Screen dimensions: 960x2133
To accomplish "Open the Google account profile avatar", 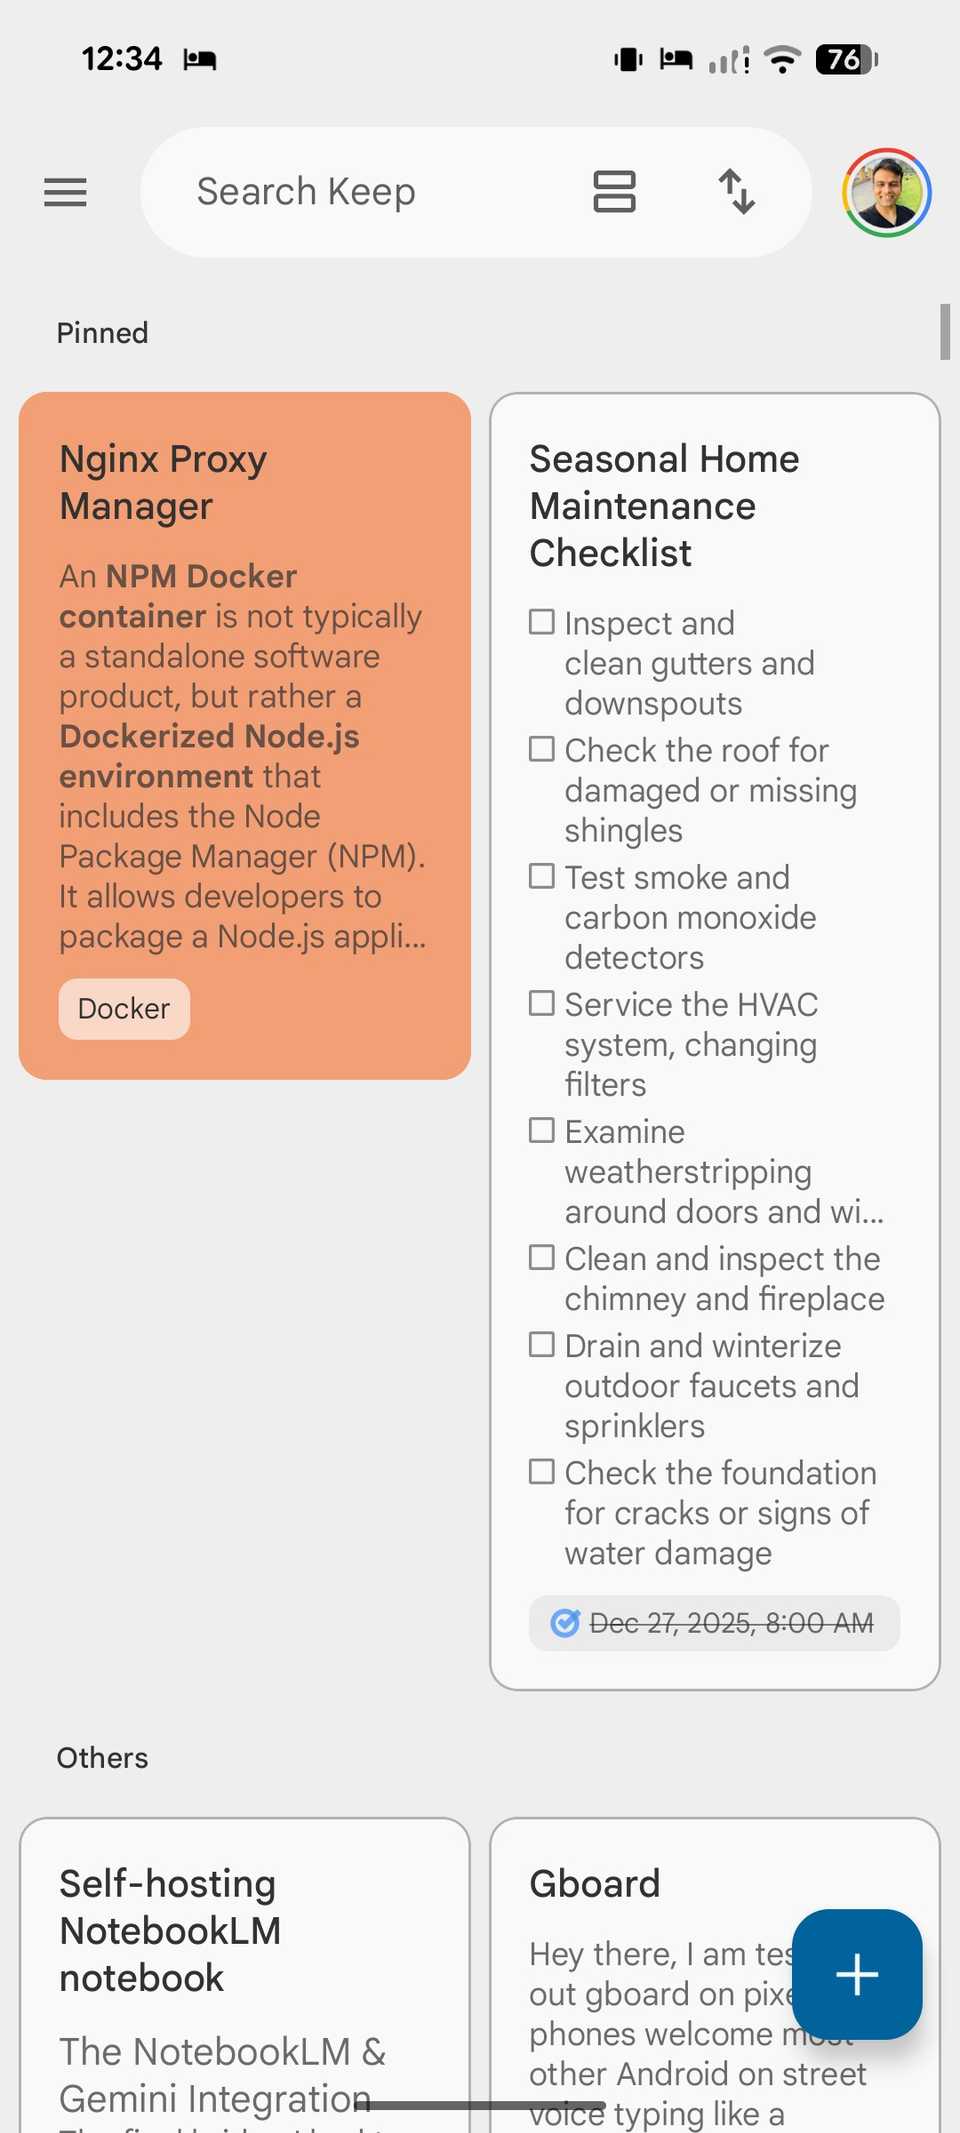I will 886,193.
